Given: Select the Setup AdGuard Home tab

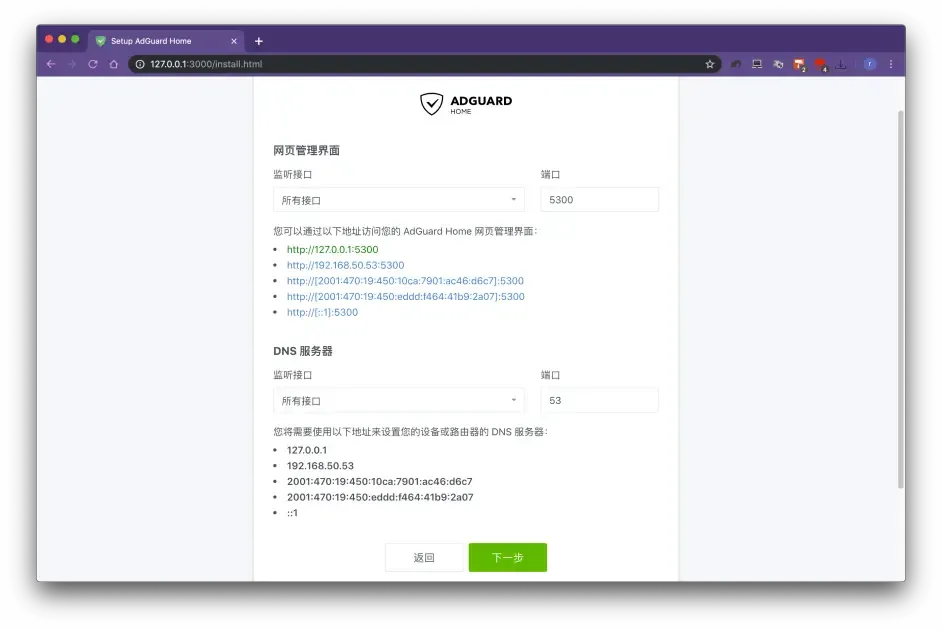Looking at the screenshot, I should [160, 41].
